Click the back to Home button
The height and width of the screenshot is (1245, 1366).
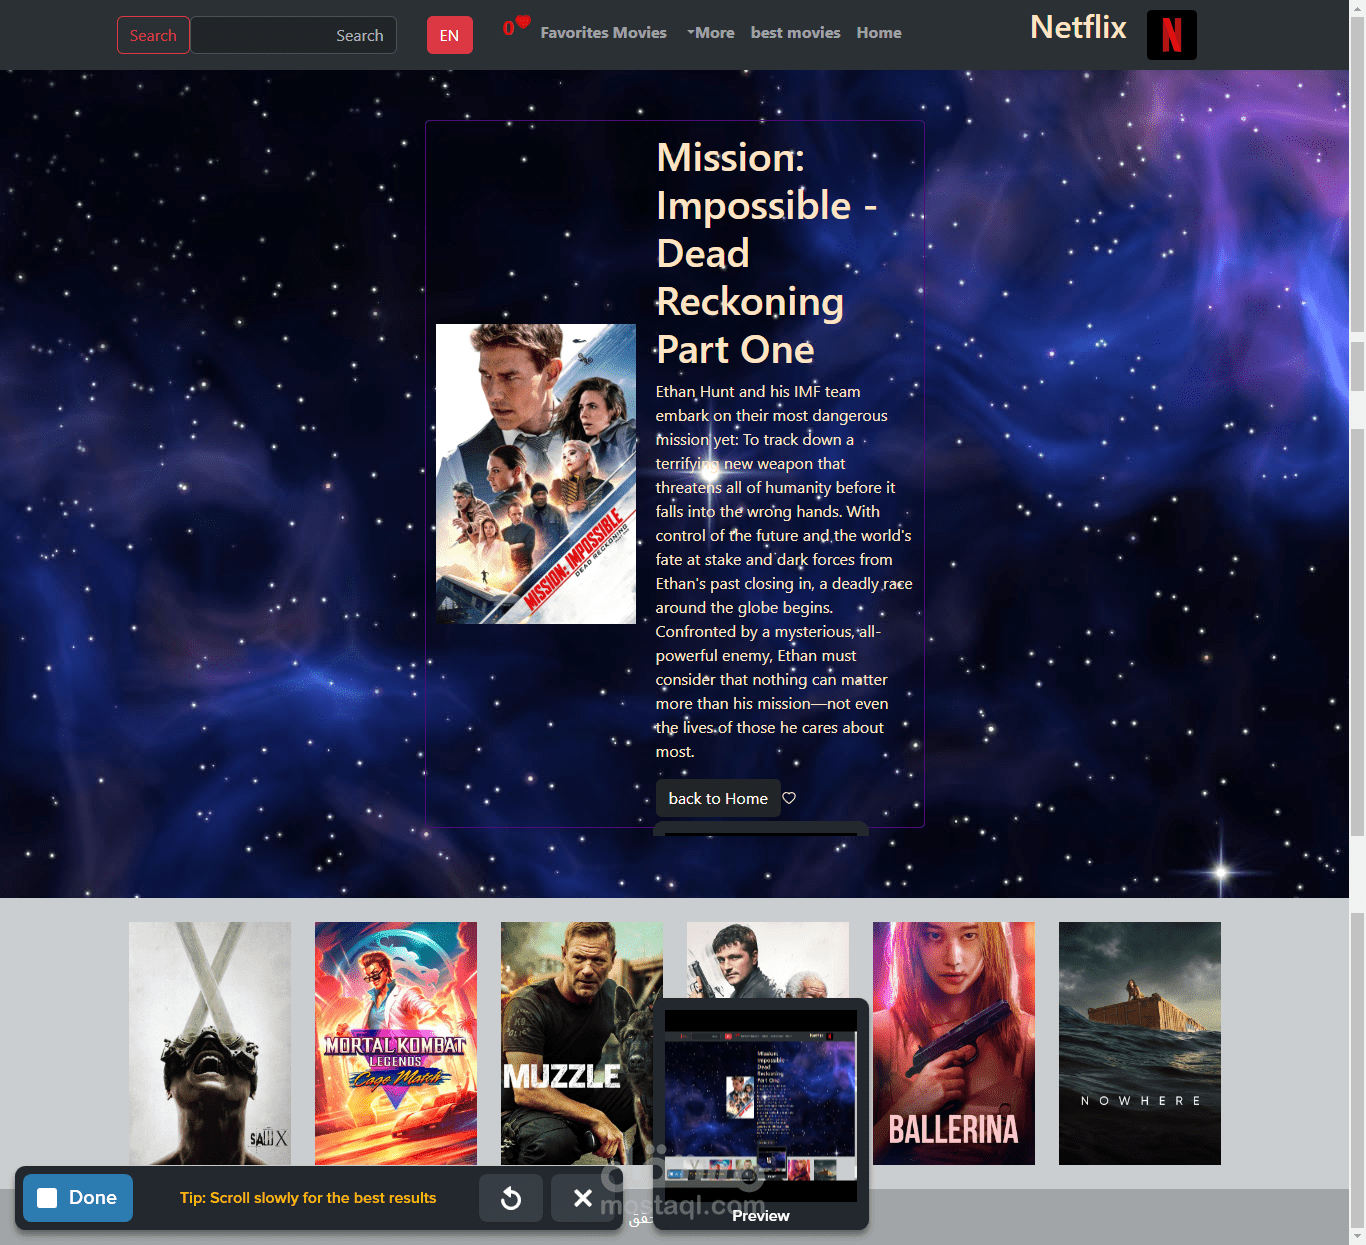[718, 798]
